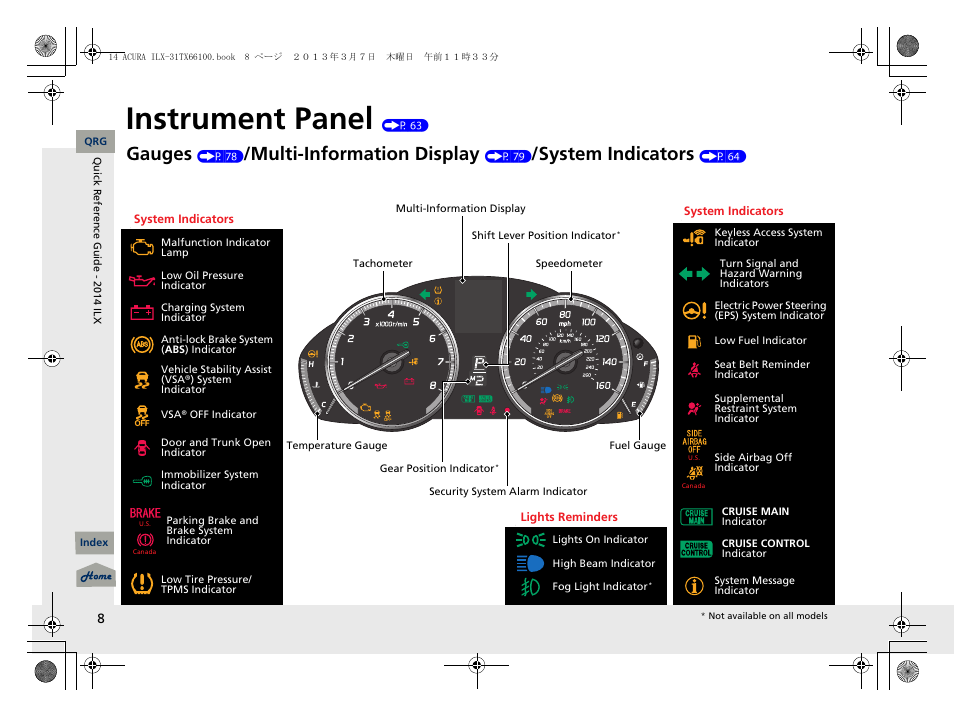The width and height of the screenshot is (954, 718).
Task: Open the QRG side tab
Action: point(96,141)
